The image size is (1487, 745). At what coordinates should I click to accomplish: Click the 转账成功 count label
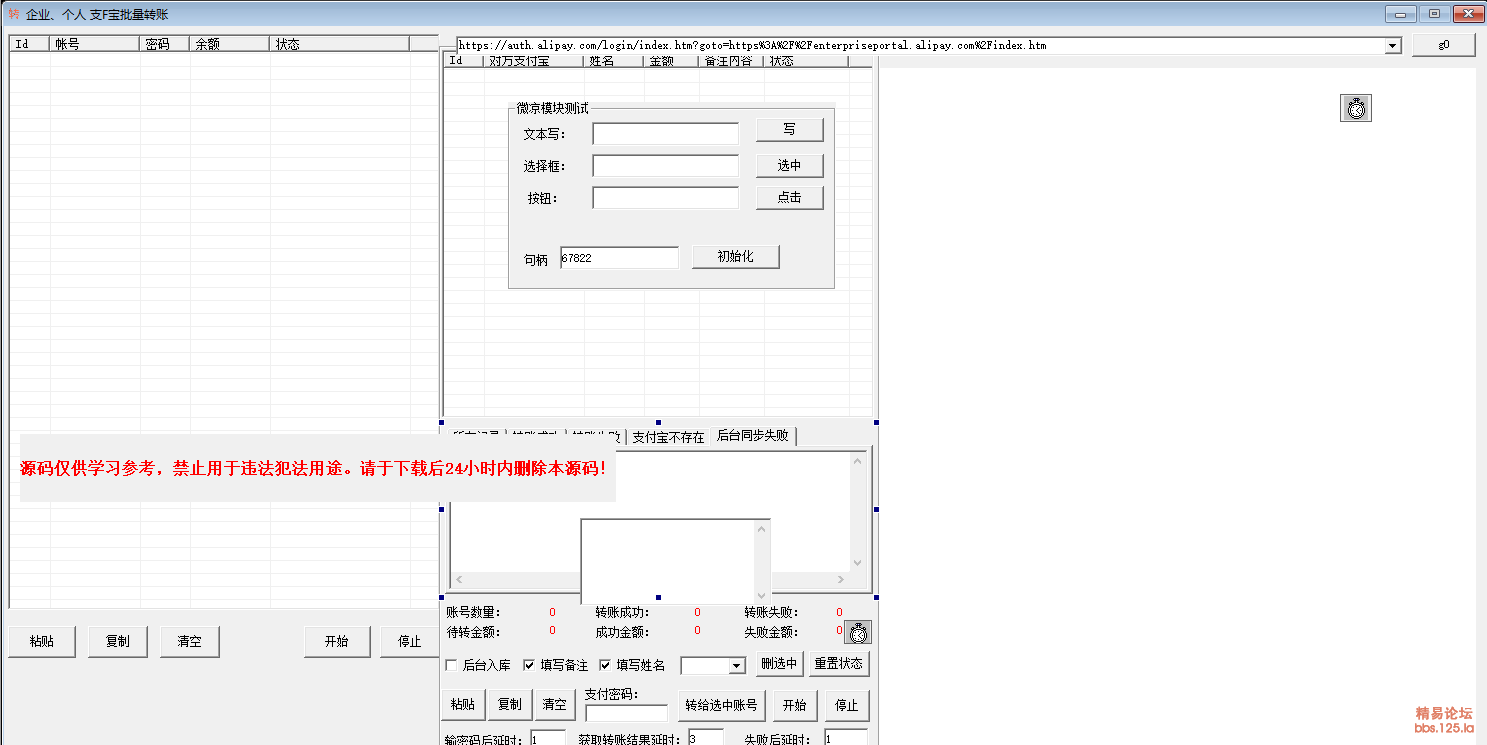pos(622,612)
